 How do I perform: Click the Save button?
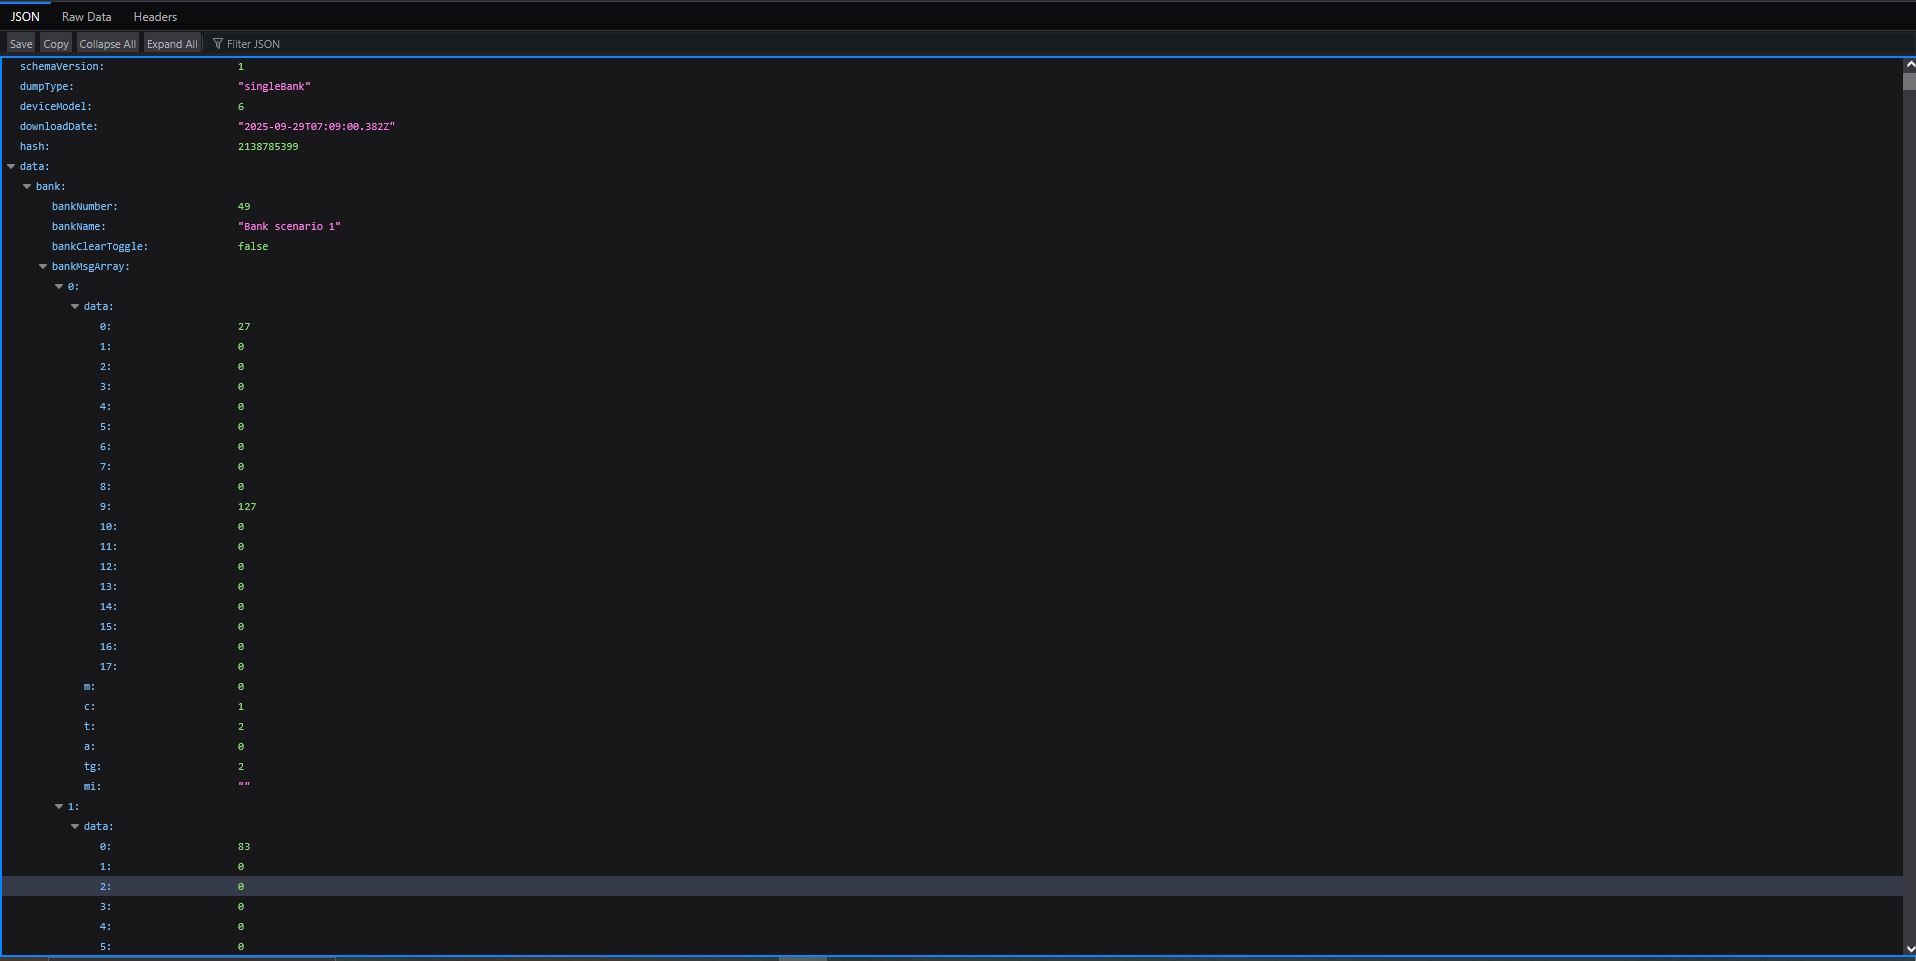(21, 43)
